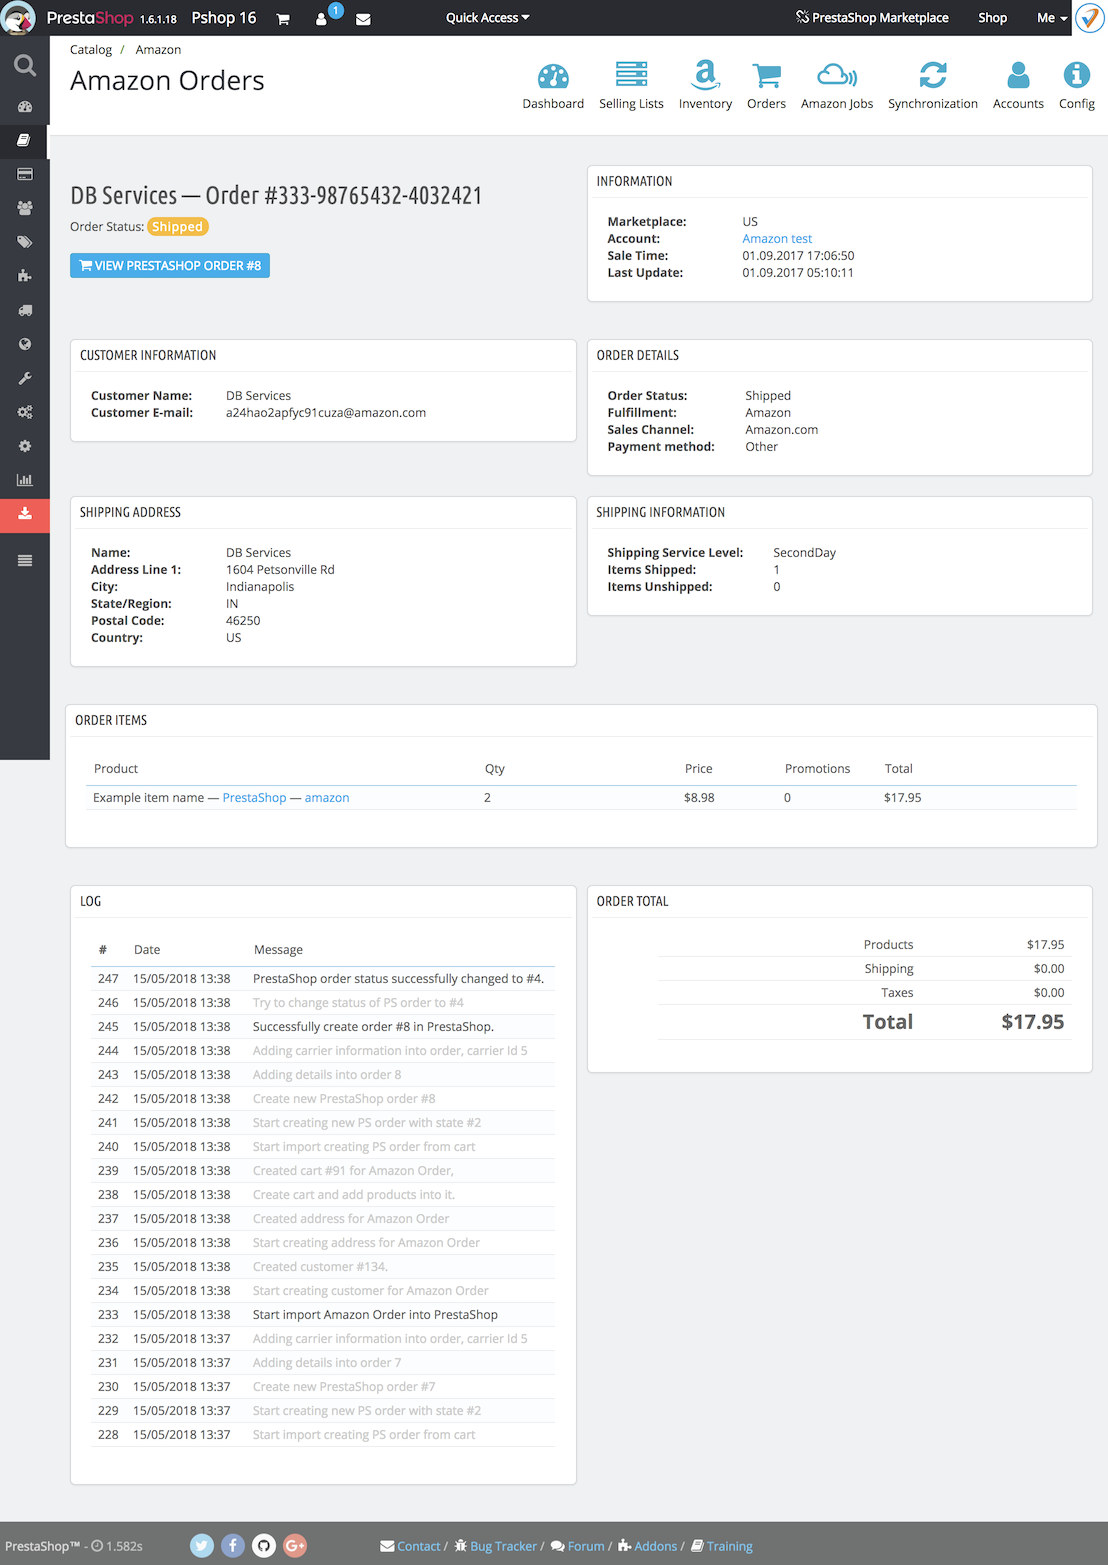Toggle the hamburger menu icon in sidebar
Screen dimensions: 1108x1565
tap(25, 561)
